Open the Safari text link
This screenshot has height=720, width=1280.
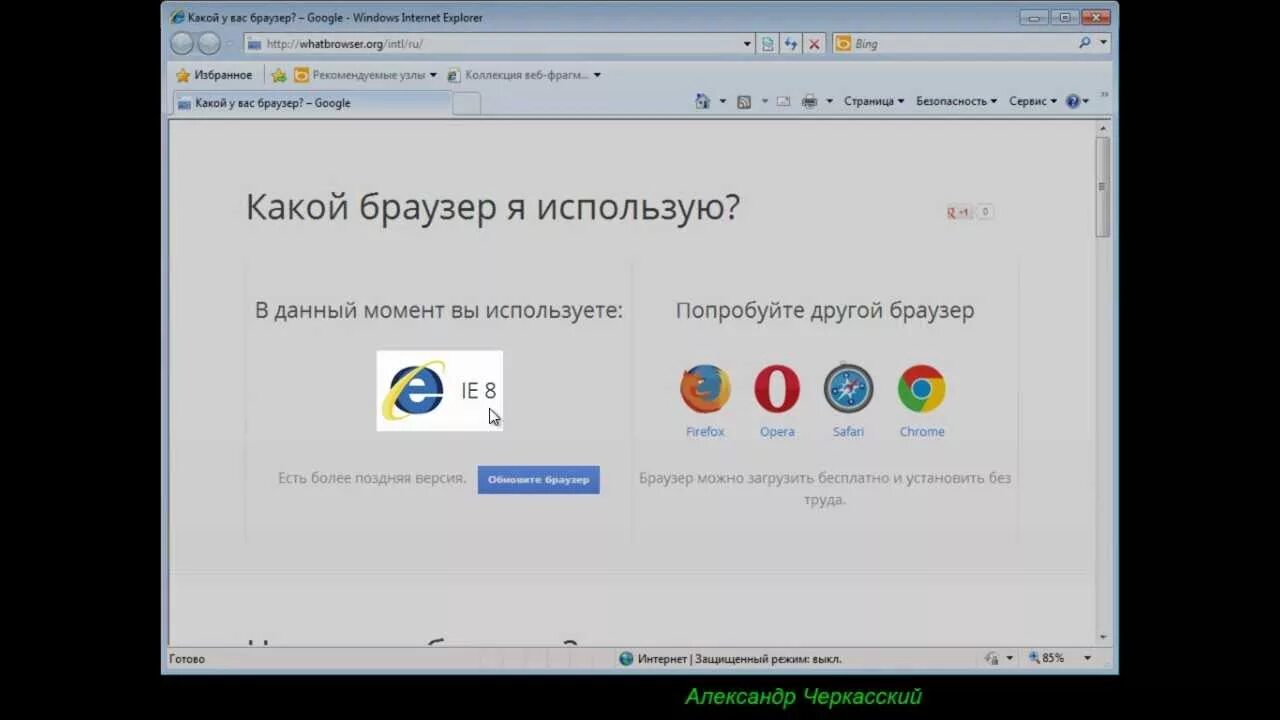(849, 432)
